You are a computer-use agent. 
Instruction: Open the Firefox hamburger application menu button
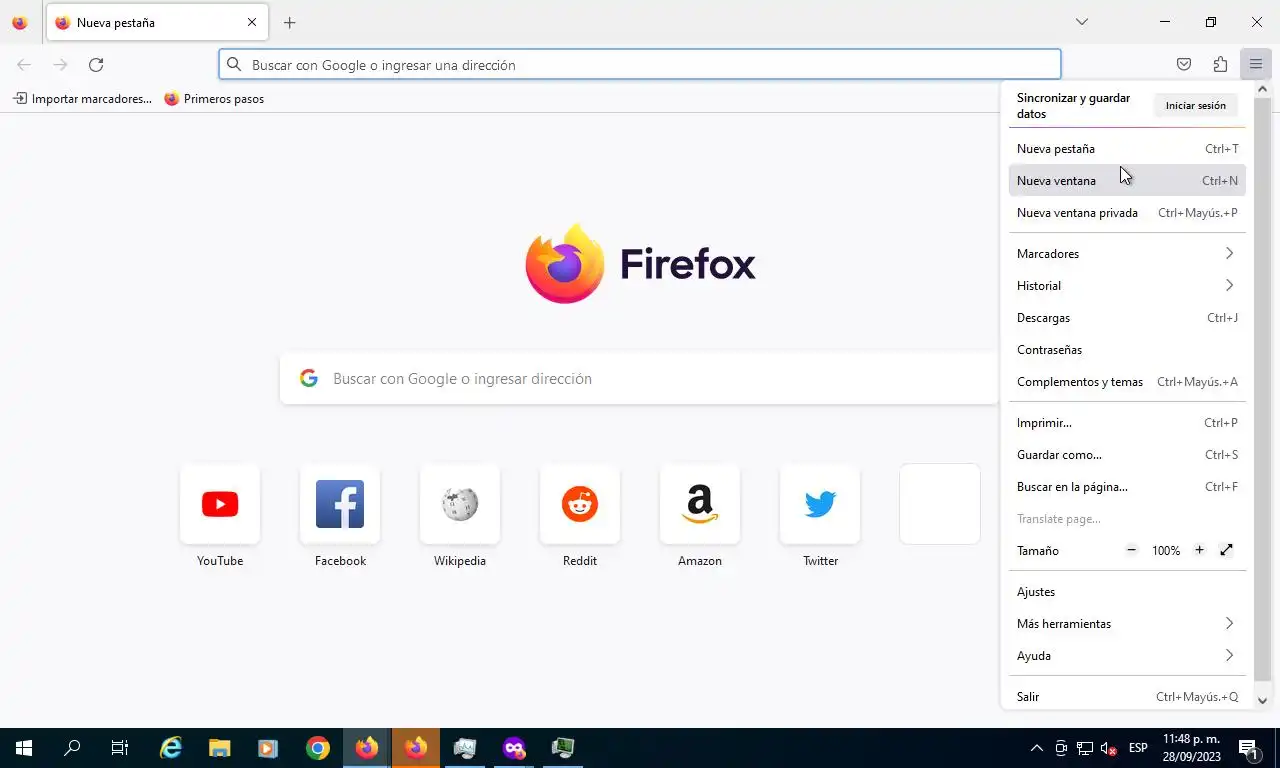[1255, 65]
